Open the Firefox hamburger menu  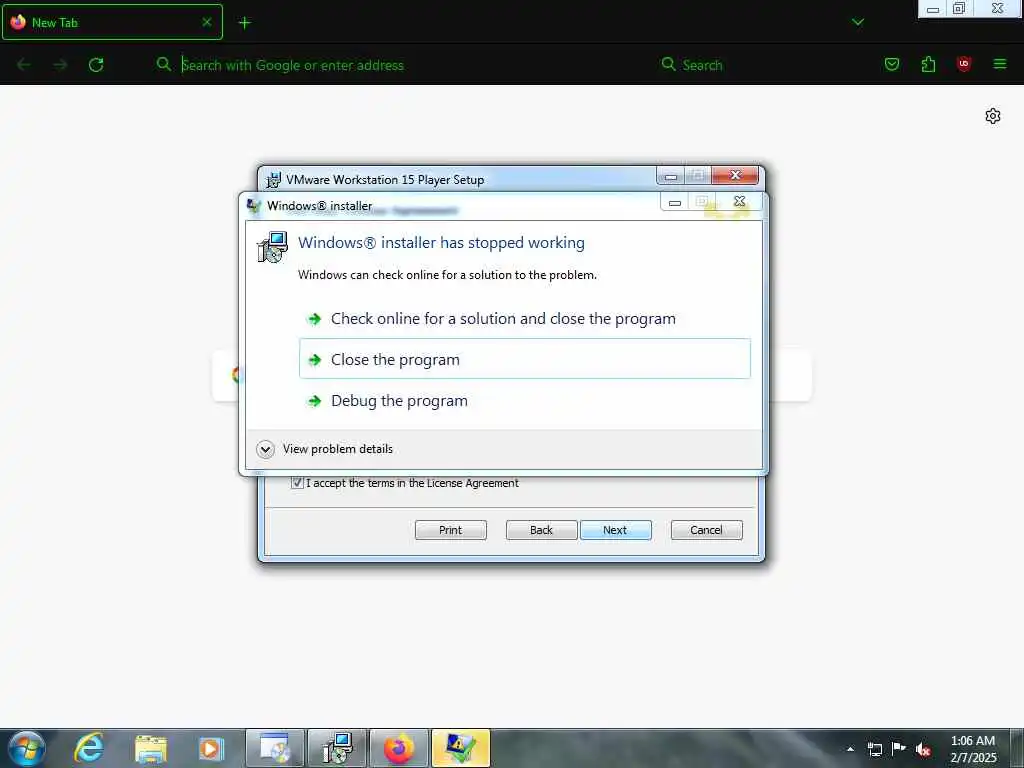[999, 64]
